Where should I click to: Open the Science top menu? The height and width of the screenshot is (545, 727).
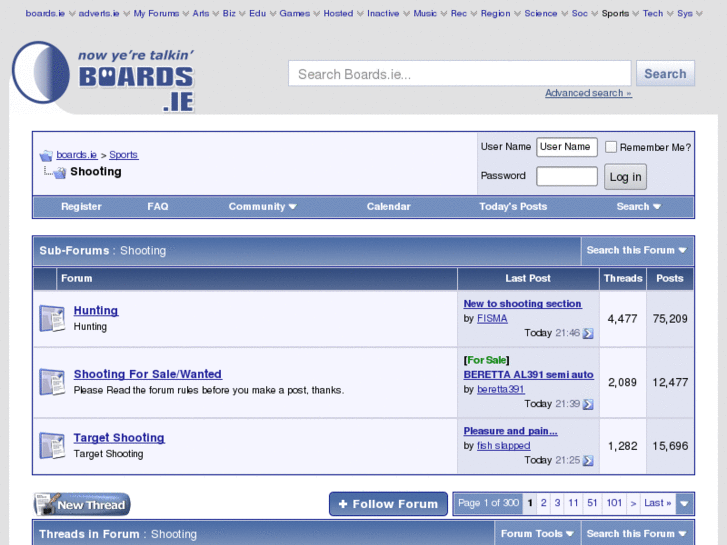pyautogui.click(x=541, y=13)
